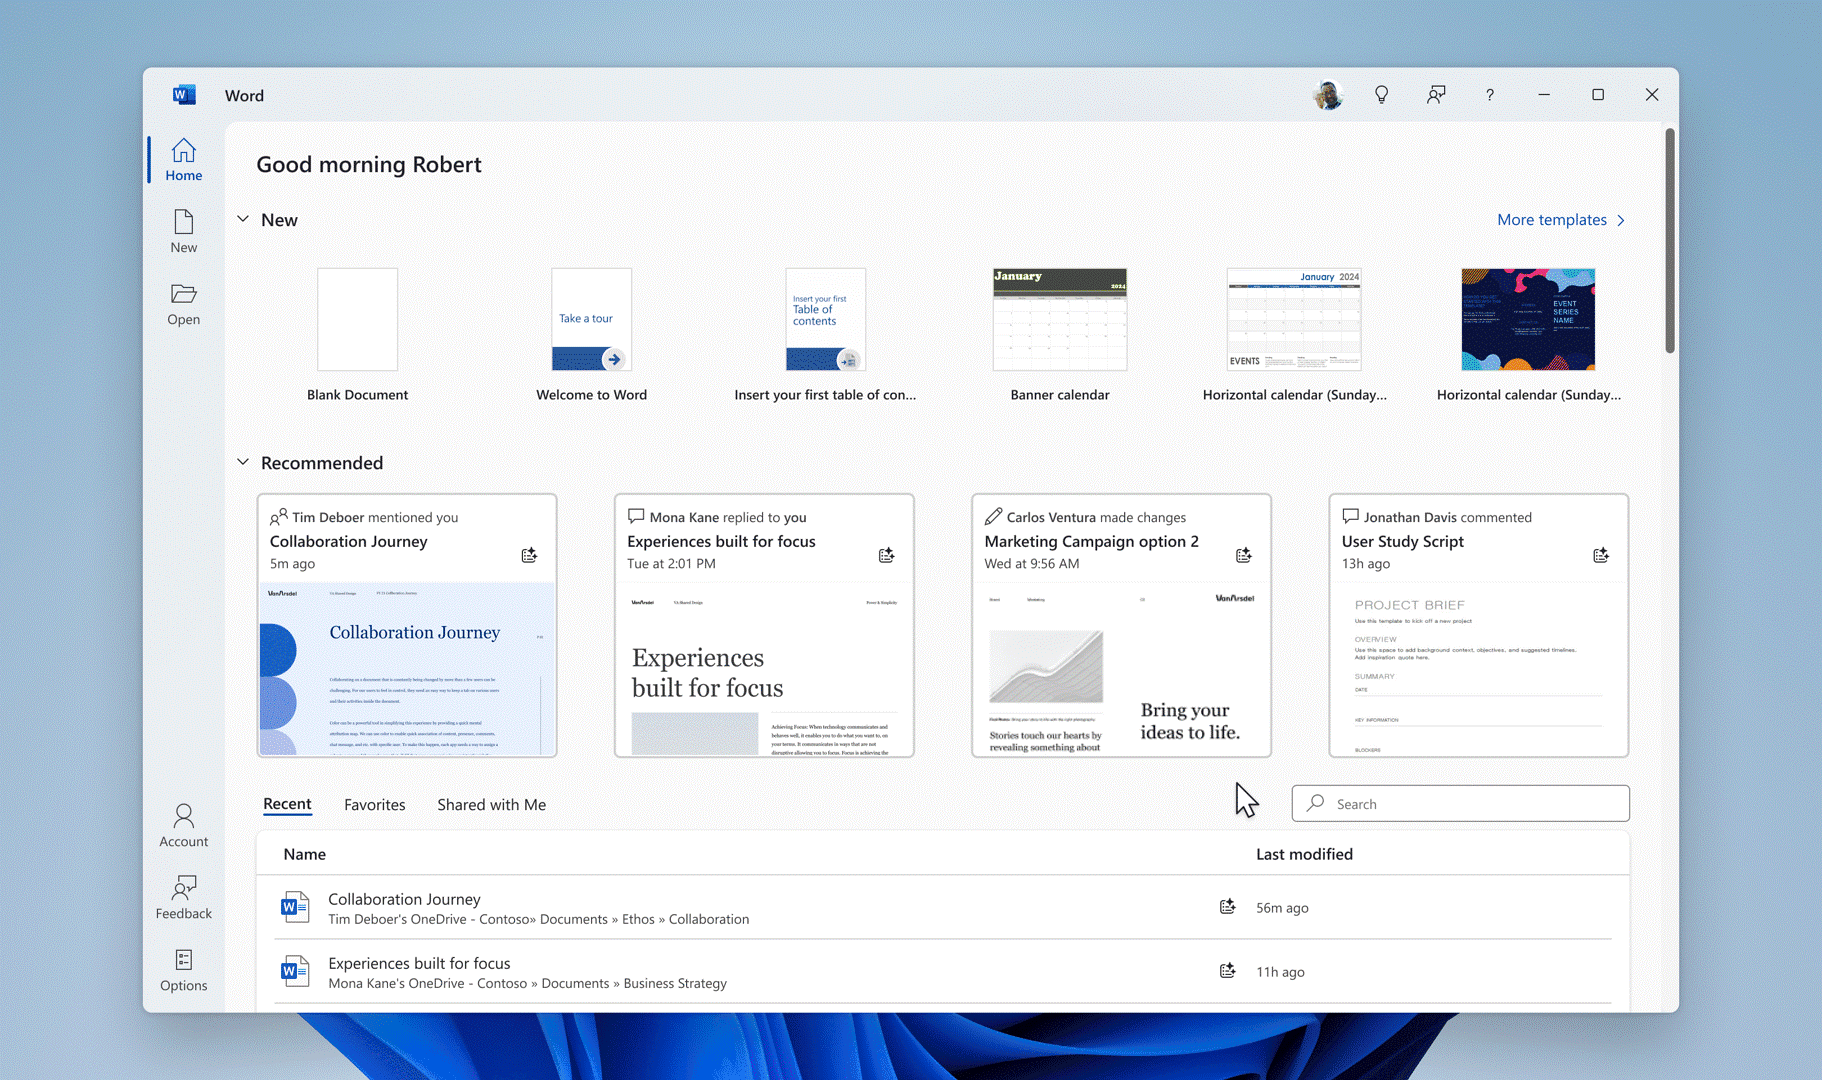Select the January 2024 Horizontal calendar template

[x=1294, y=335]
